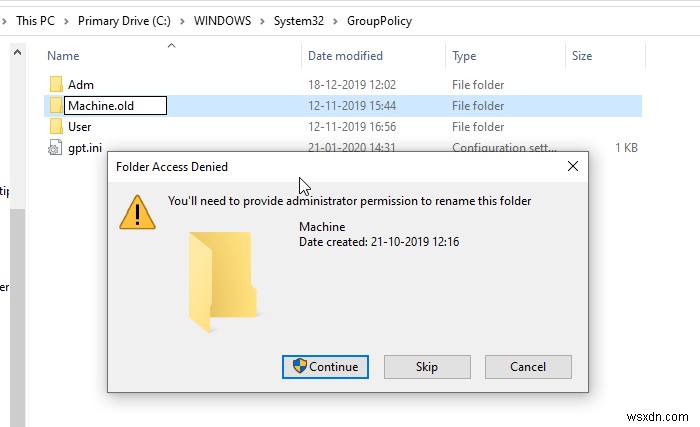Sort files by Size column header
Viewport: 700px width, 427px height.
(582, 56)
